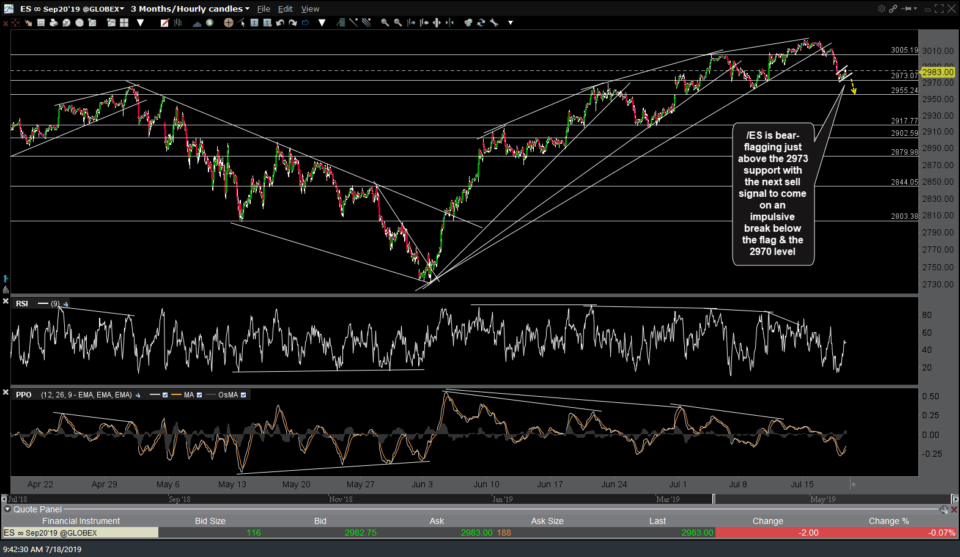Click the undo arrow icon in toolbar
This screenshot has height=557, width=960.
(x=280, y=23)
